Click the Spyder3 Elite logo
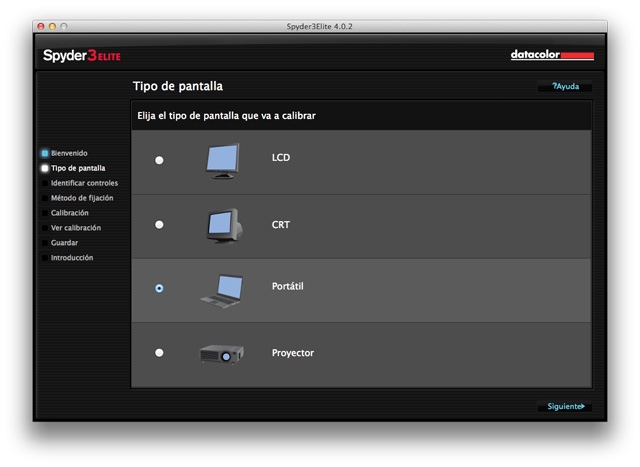 (x=82, y=56)
